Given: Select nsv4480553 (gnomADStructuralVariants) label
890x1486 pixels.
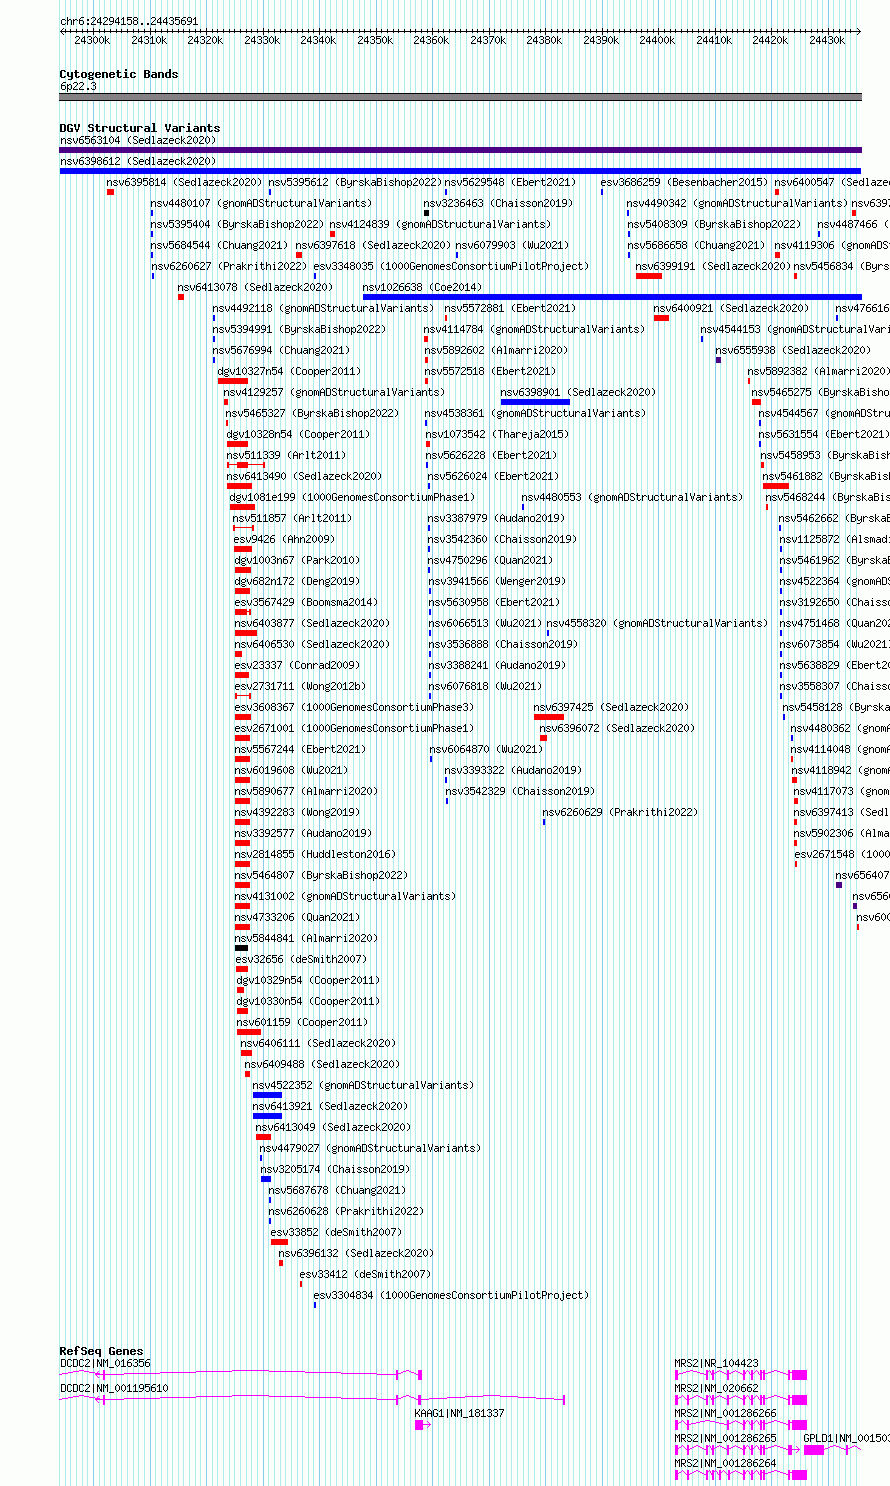Looking at the screenshot, I should [632, 497].
